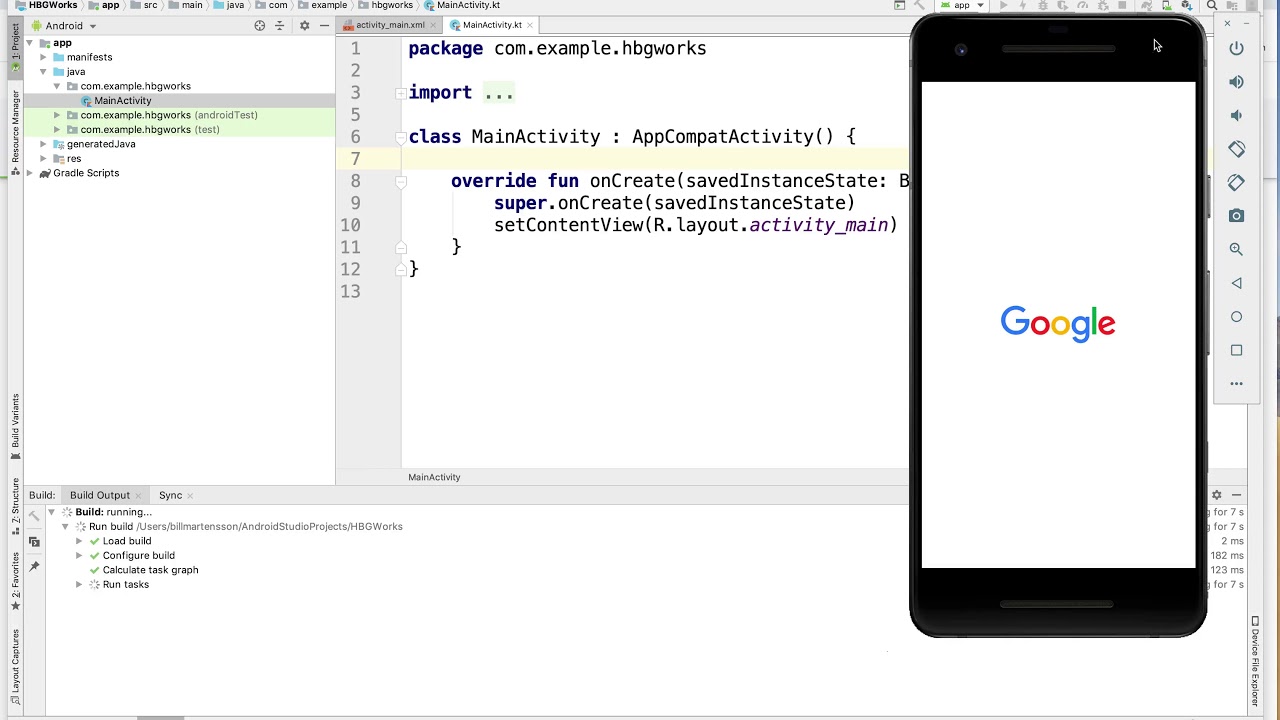Take an emulator screenshot with the camera icon
Image resolution: width=1280 pixels, height=720 pixels.
coord(1237,216)
